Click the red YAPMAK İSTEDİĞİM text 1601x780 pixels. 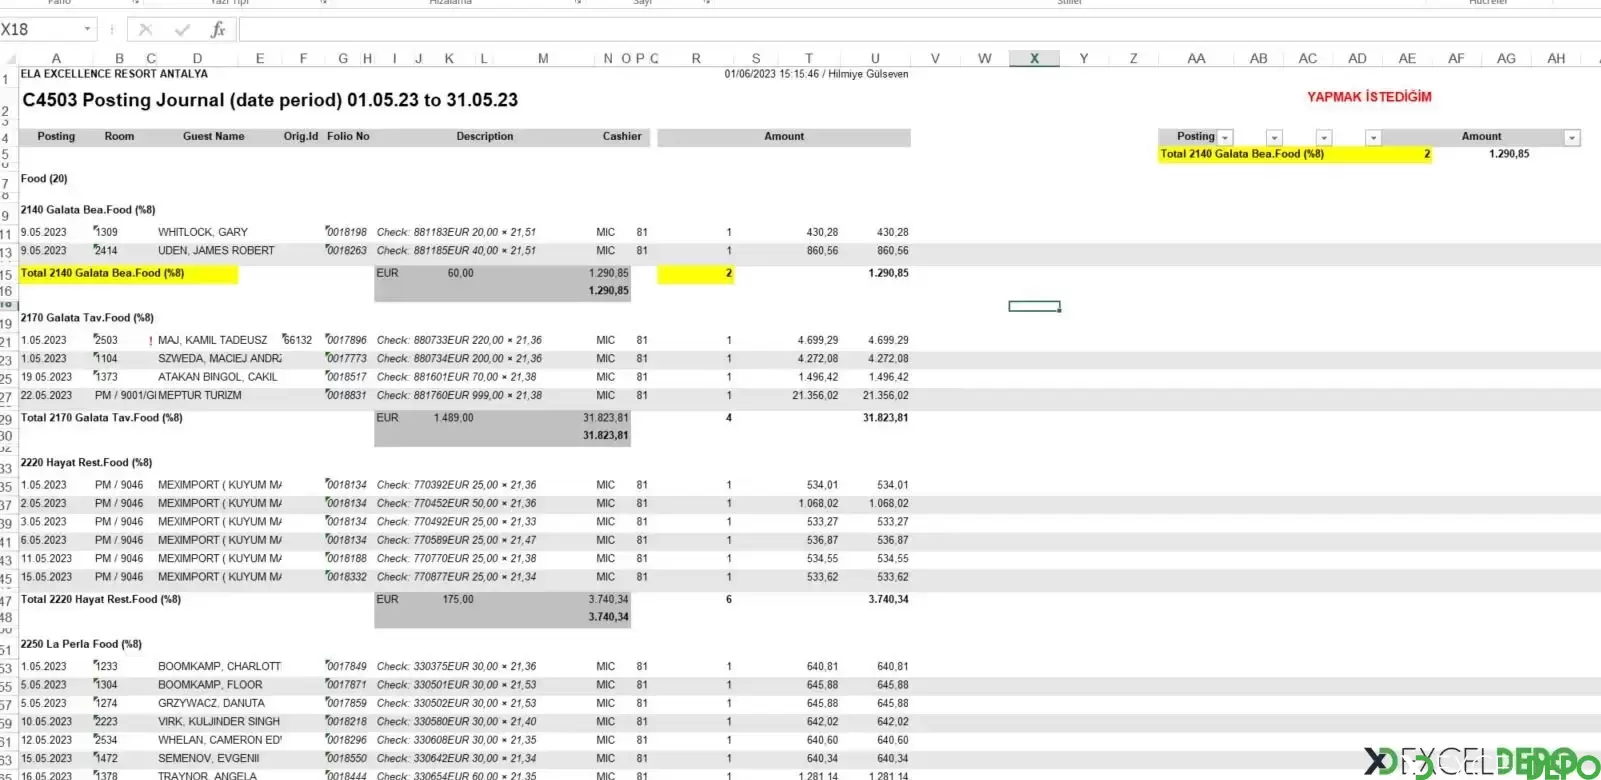1369,97
